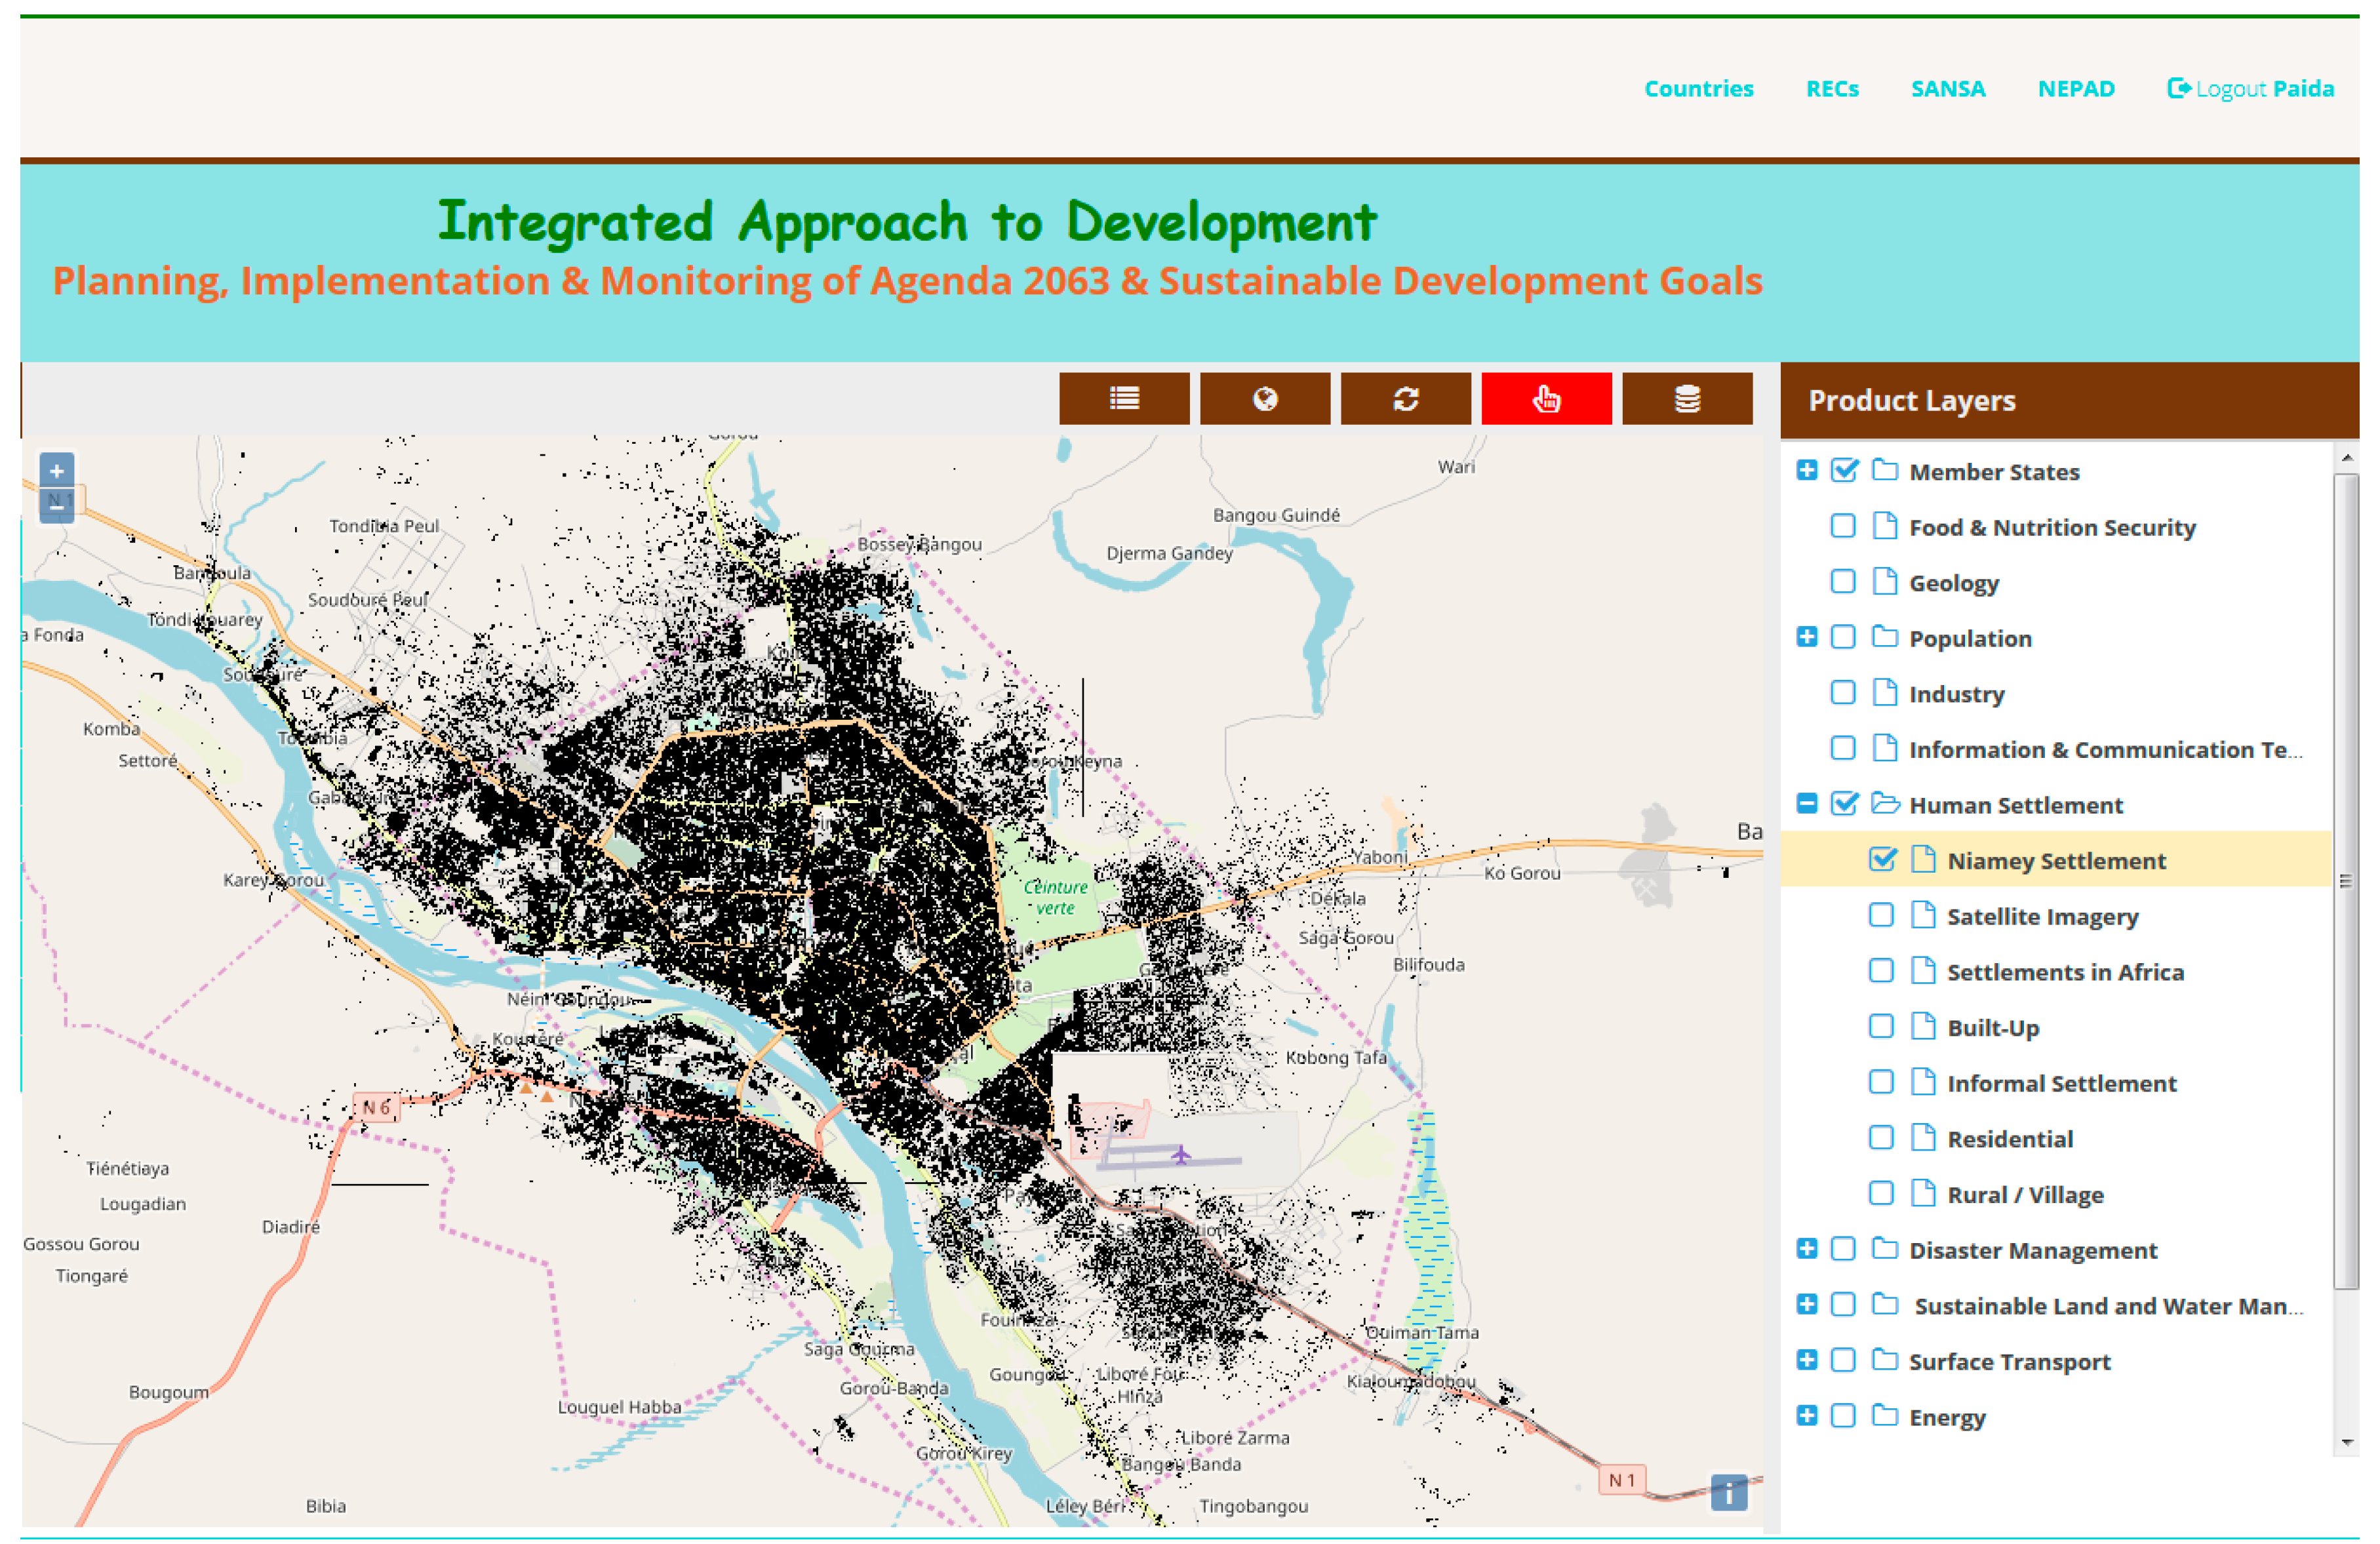This screenshot has height=1544, width=2380.
Task: Open the NEPAD menu item
Action: [2076, 89]
